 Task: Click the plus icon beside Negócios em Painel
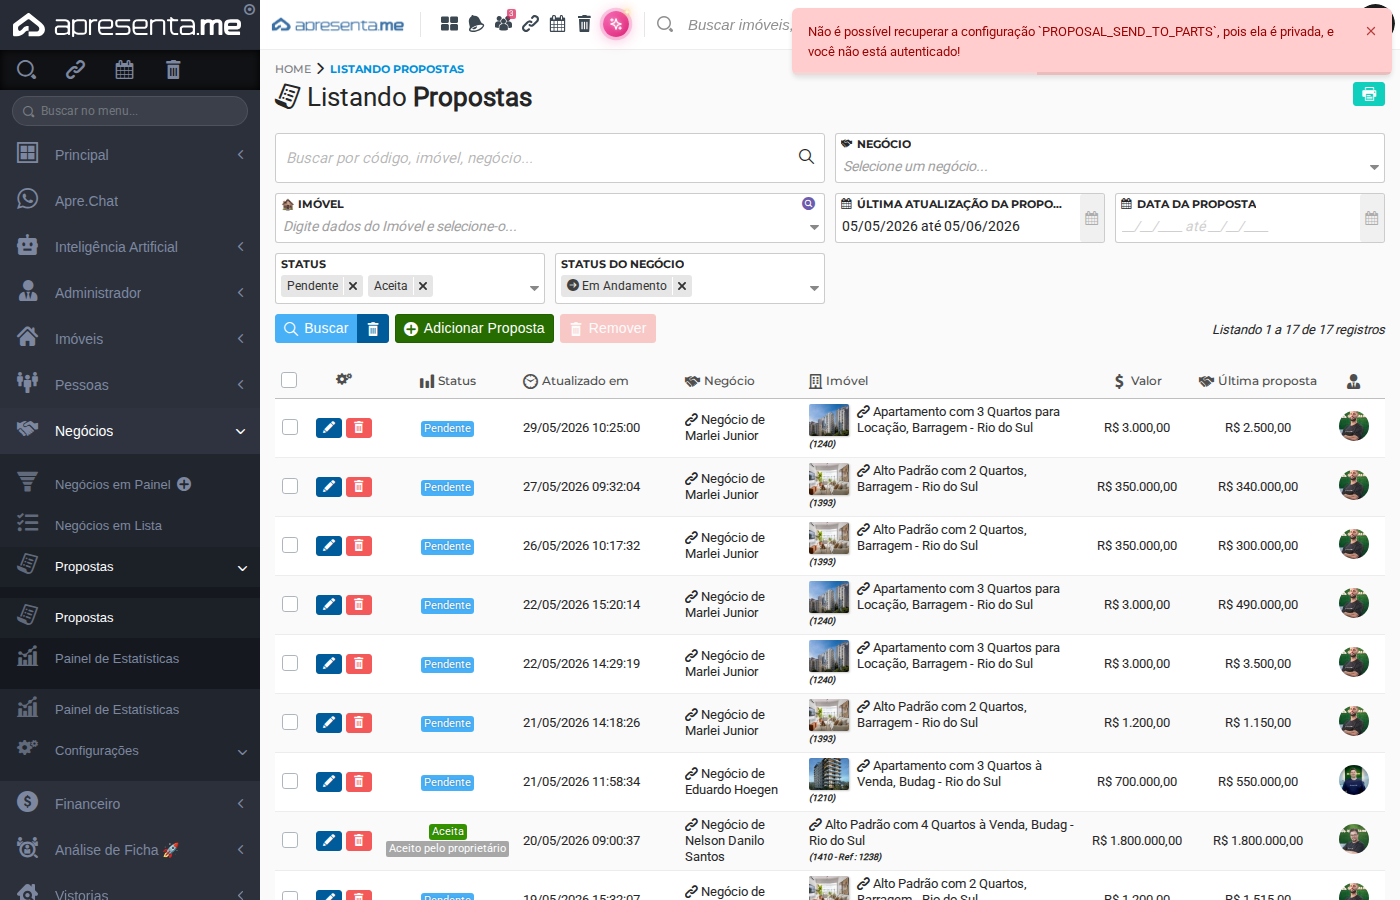click(184, 484)
